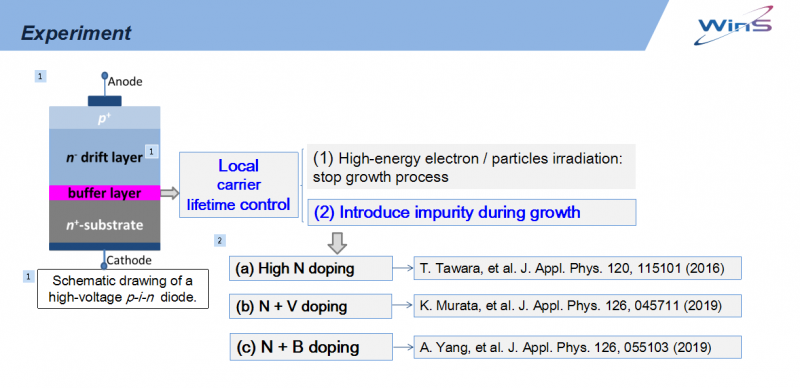800x388 pixels.
Task: Select animation marker 1 beside drift layer
Action: [x=152, y=151]
